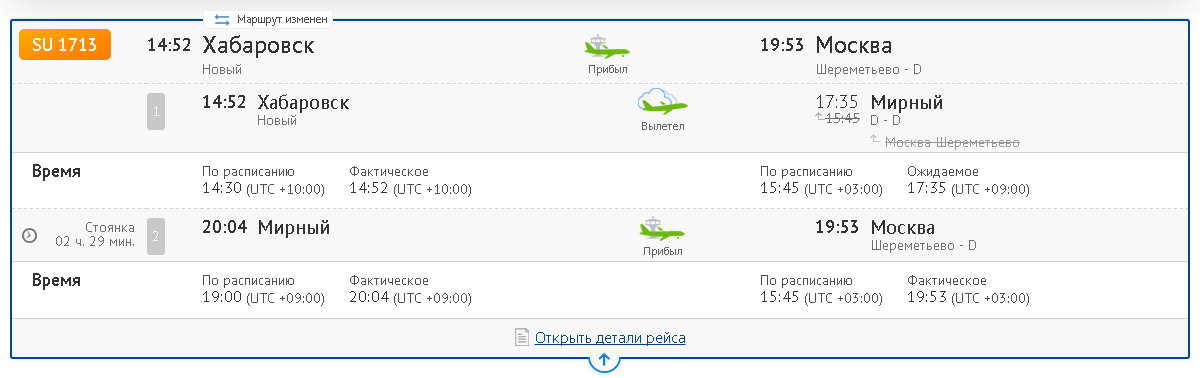Click 'Маршрут изменен' label
Screen dimensions: 1200x378
pos(282,19)
